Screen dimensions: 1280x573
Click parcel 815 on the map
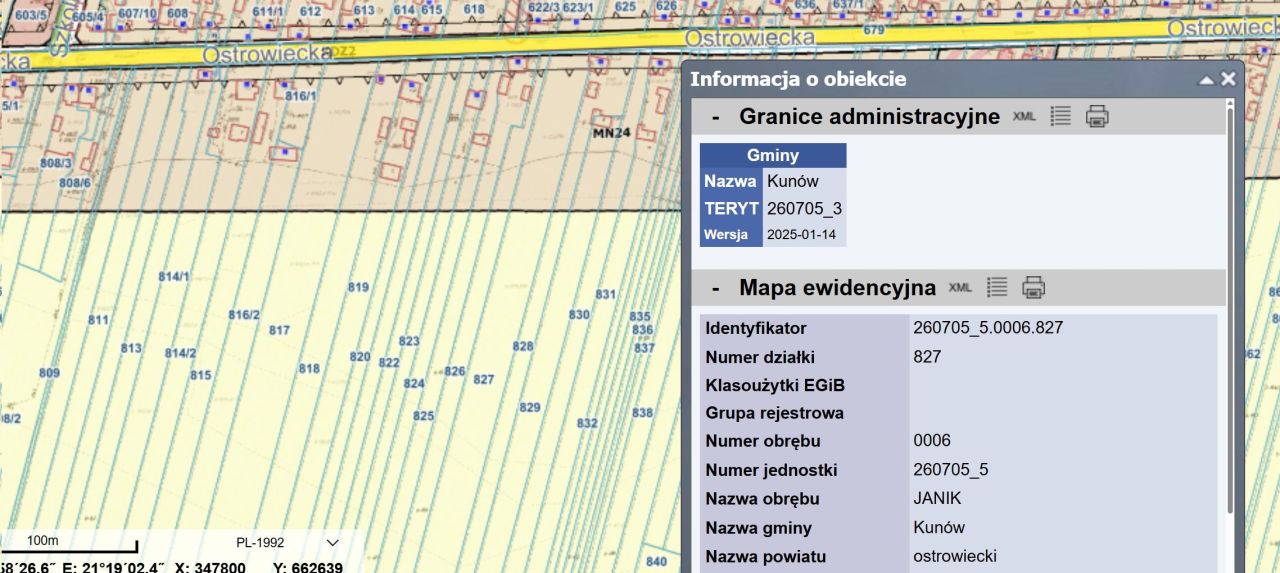coord(201,375)
